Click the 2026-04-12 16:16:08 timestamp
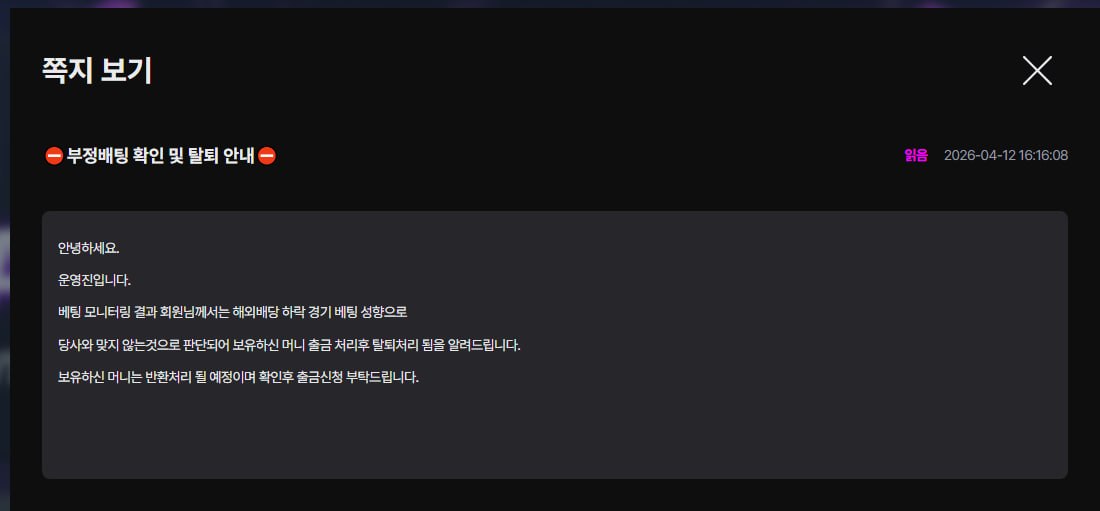 [x=1006, y=155]
